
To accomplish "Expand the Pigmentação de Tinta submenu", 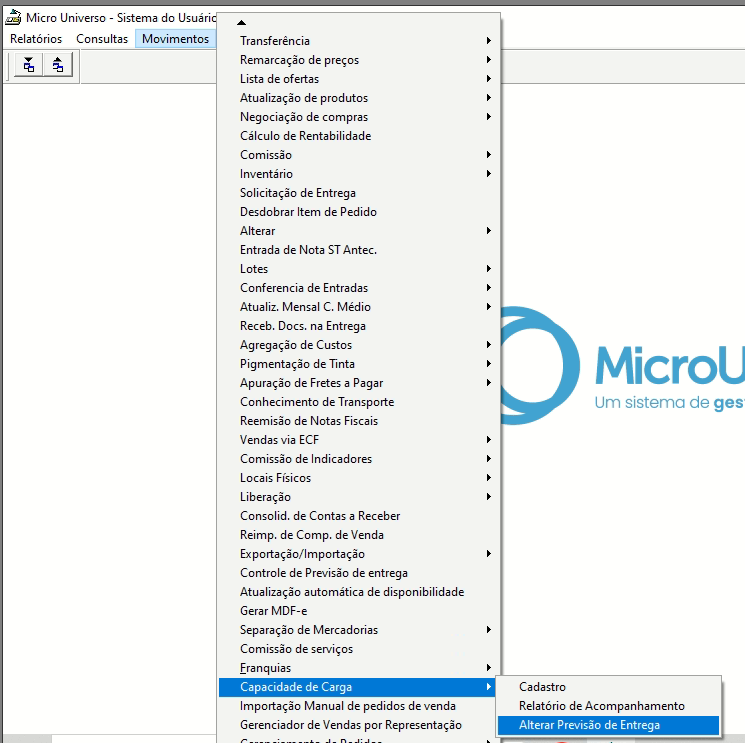I will [x=297, y=364].
